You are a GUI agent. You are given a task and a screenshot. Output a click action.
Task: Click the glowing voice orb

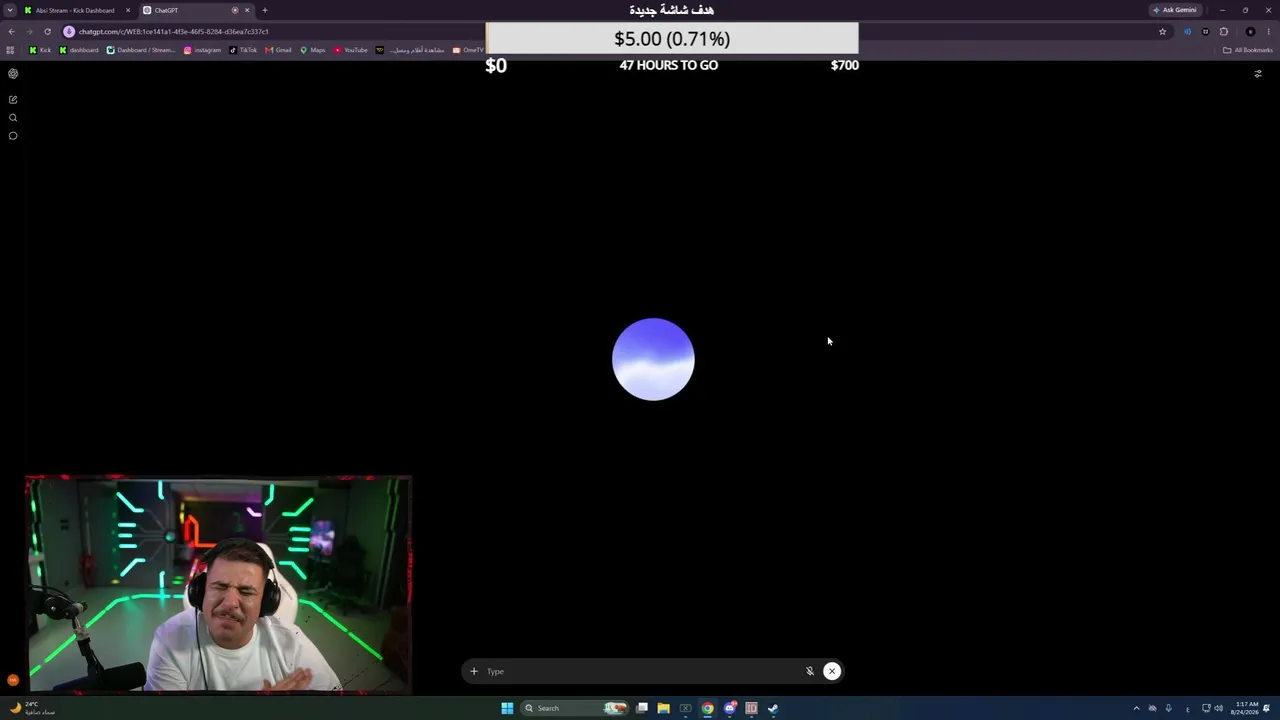tap(653, 359)
